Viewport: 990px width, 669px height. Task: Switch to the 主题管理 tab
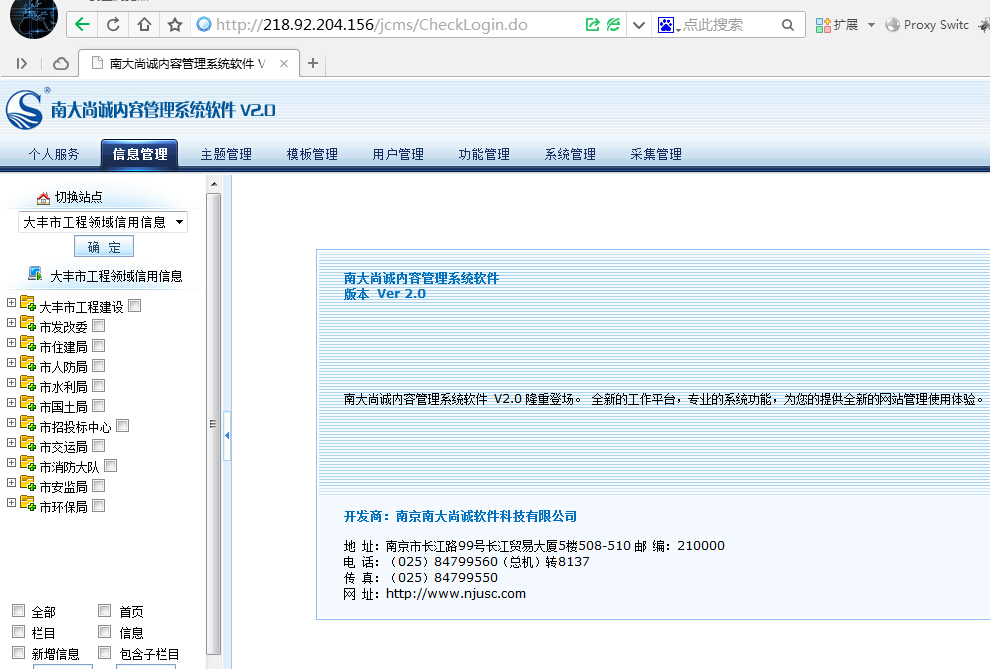pos(226,155)
